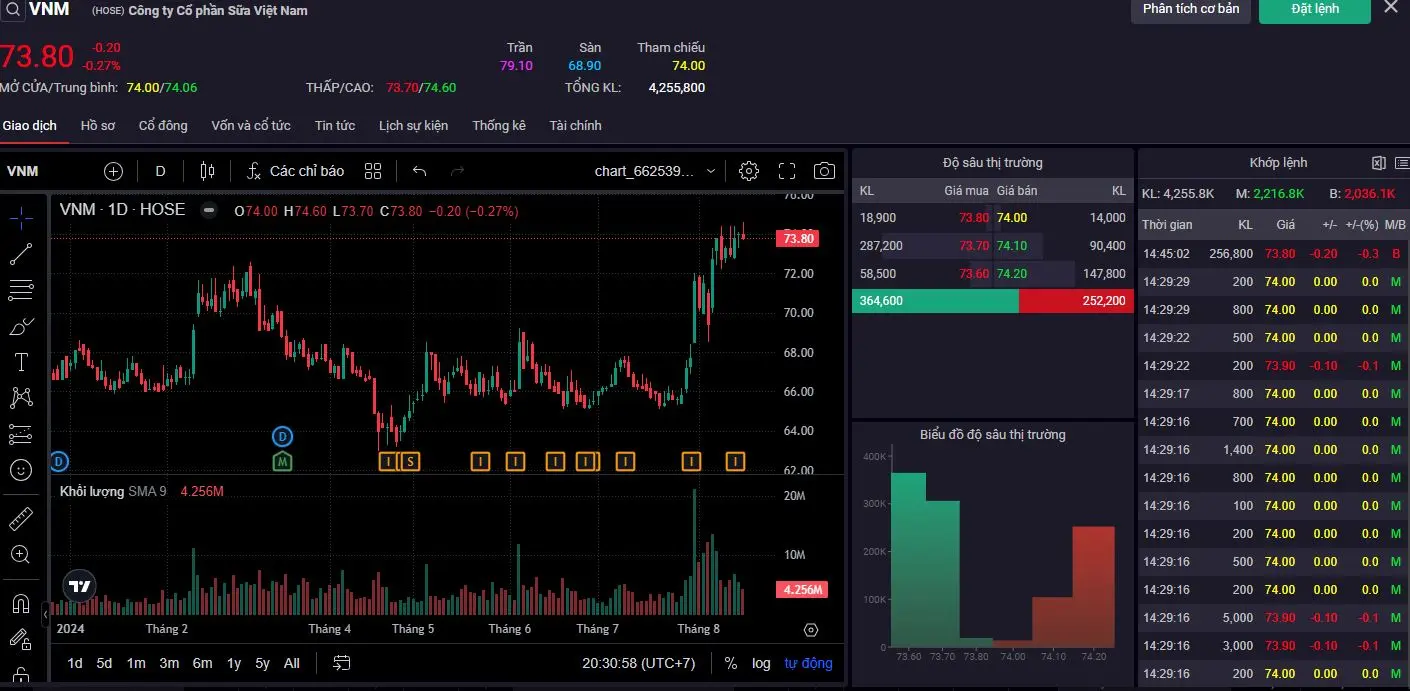Take a chart snapshot with camera icon
Image resolution: width=1410 pixels, height=691 pixels.
click(824, 171)
